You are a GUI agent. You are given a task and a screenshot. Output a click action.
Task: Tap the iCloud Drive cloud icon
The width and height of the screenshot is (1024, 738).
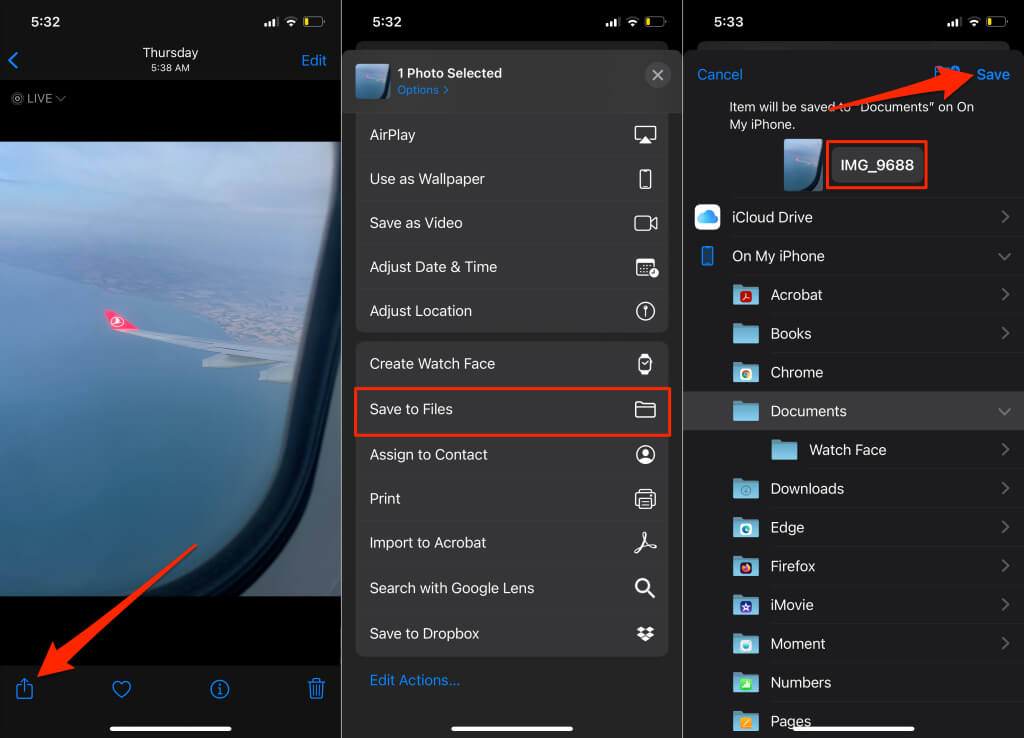[x=708, y=217]
